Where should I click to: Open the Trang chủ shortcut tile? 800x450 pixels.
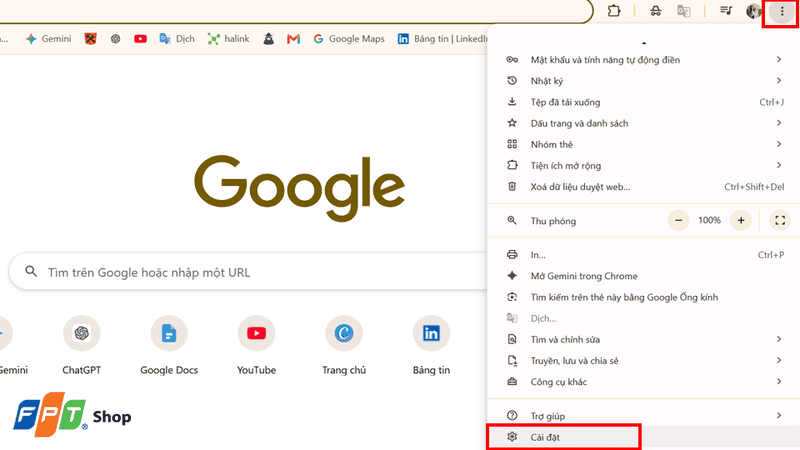point(344,345)
